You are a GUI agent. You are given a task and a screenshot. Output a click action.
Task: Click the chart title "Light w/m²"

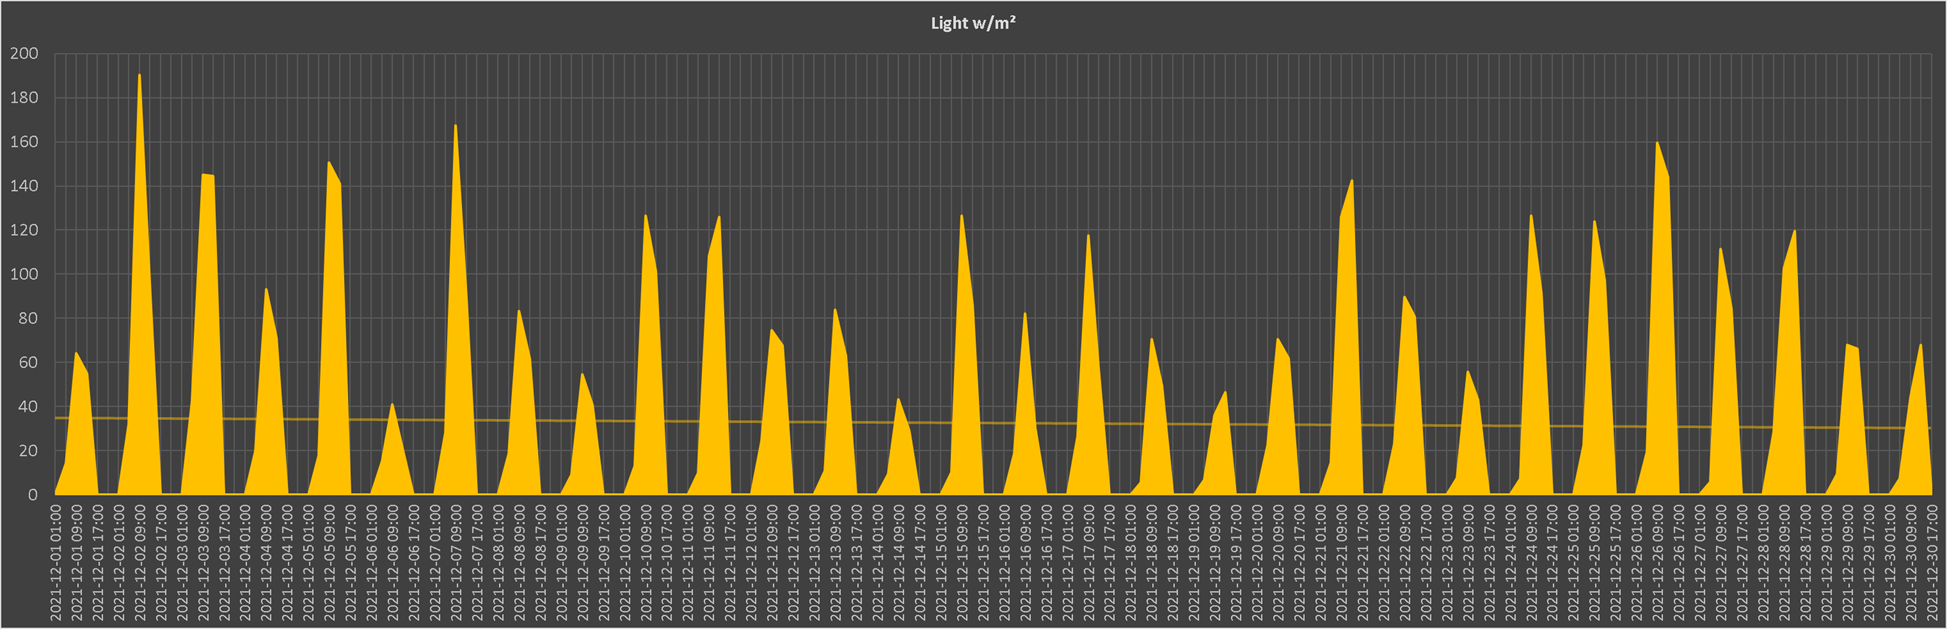click(972, 23)
